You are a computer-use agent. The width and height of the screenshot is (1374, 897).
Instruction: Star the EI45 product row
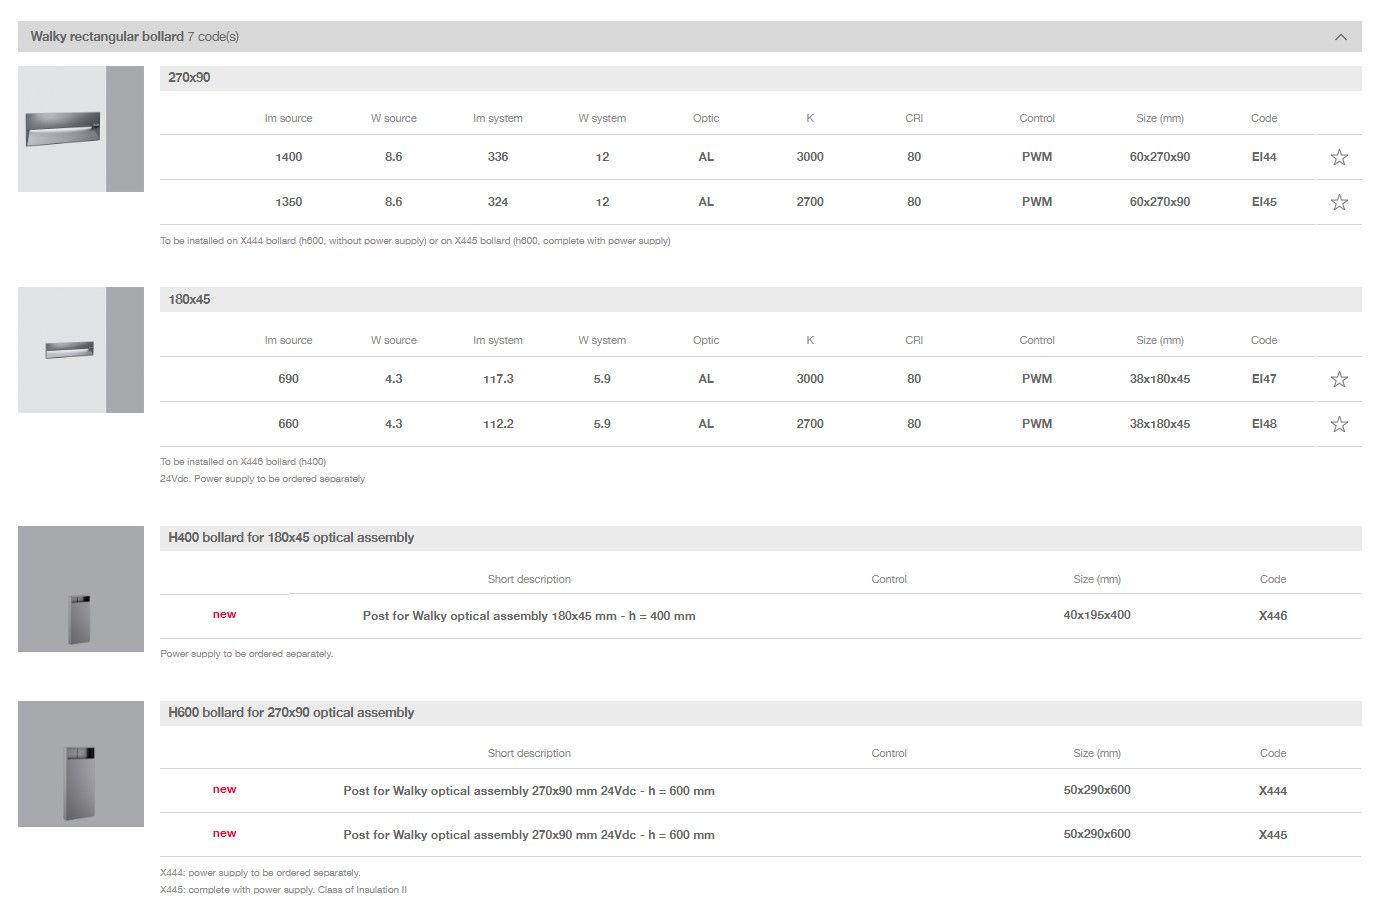(1339, 202)
